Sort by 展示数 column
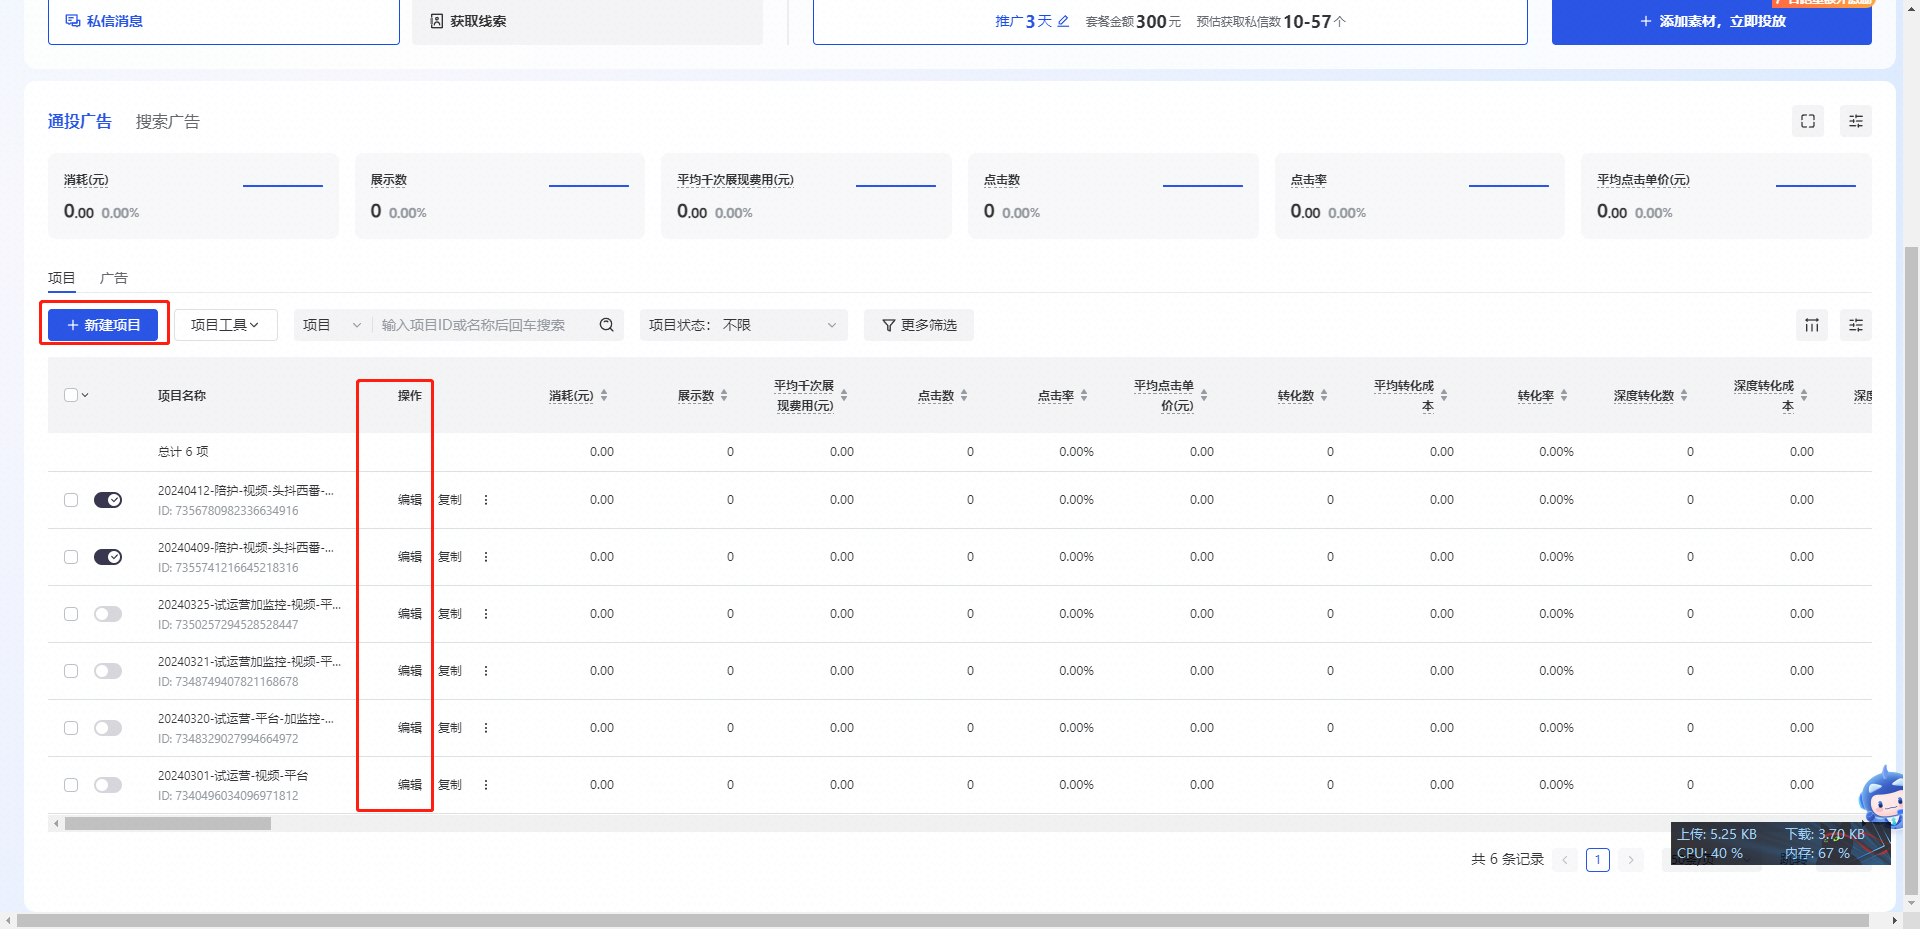Image resolution: width=1920 pixels, height=929 pixels. [724, 396]
